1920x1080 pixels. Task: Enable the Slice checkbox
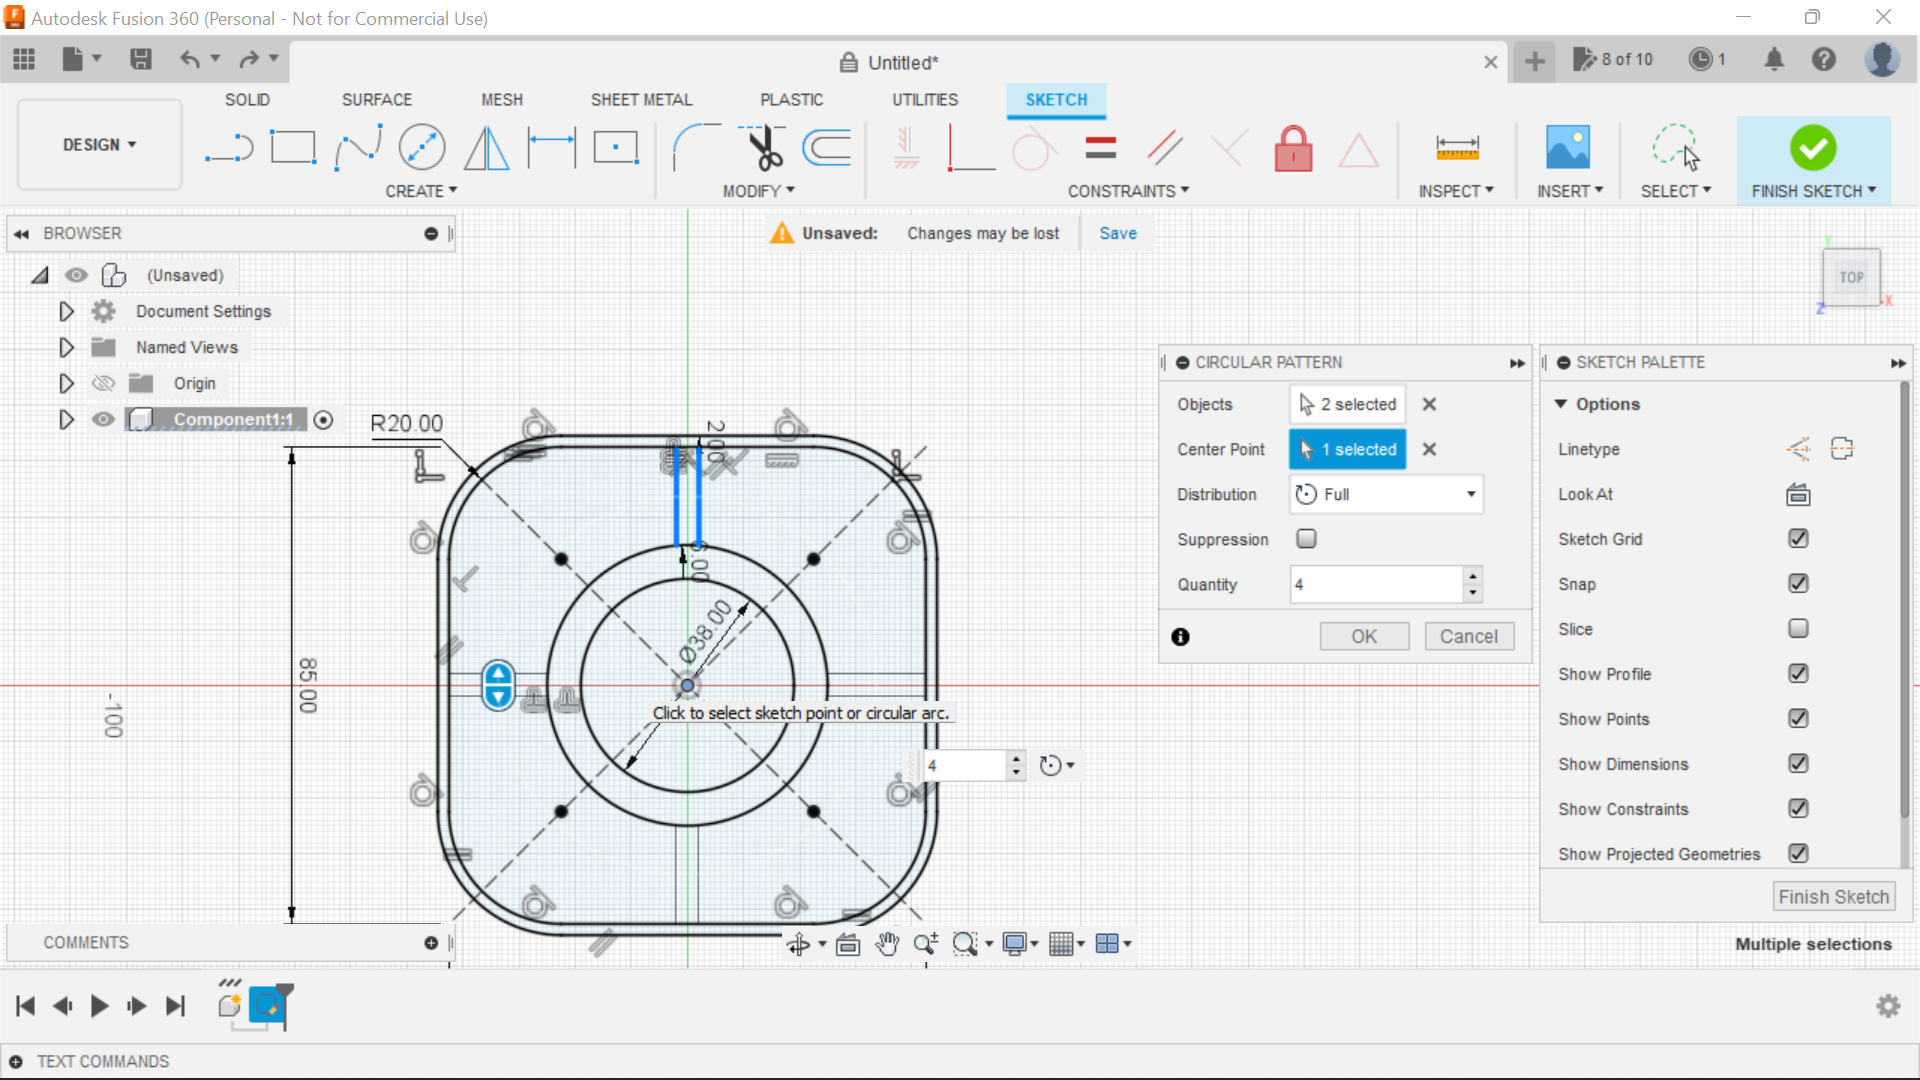click(1798, 629)
